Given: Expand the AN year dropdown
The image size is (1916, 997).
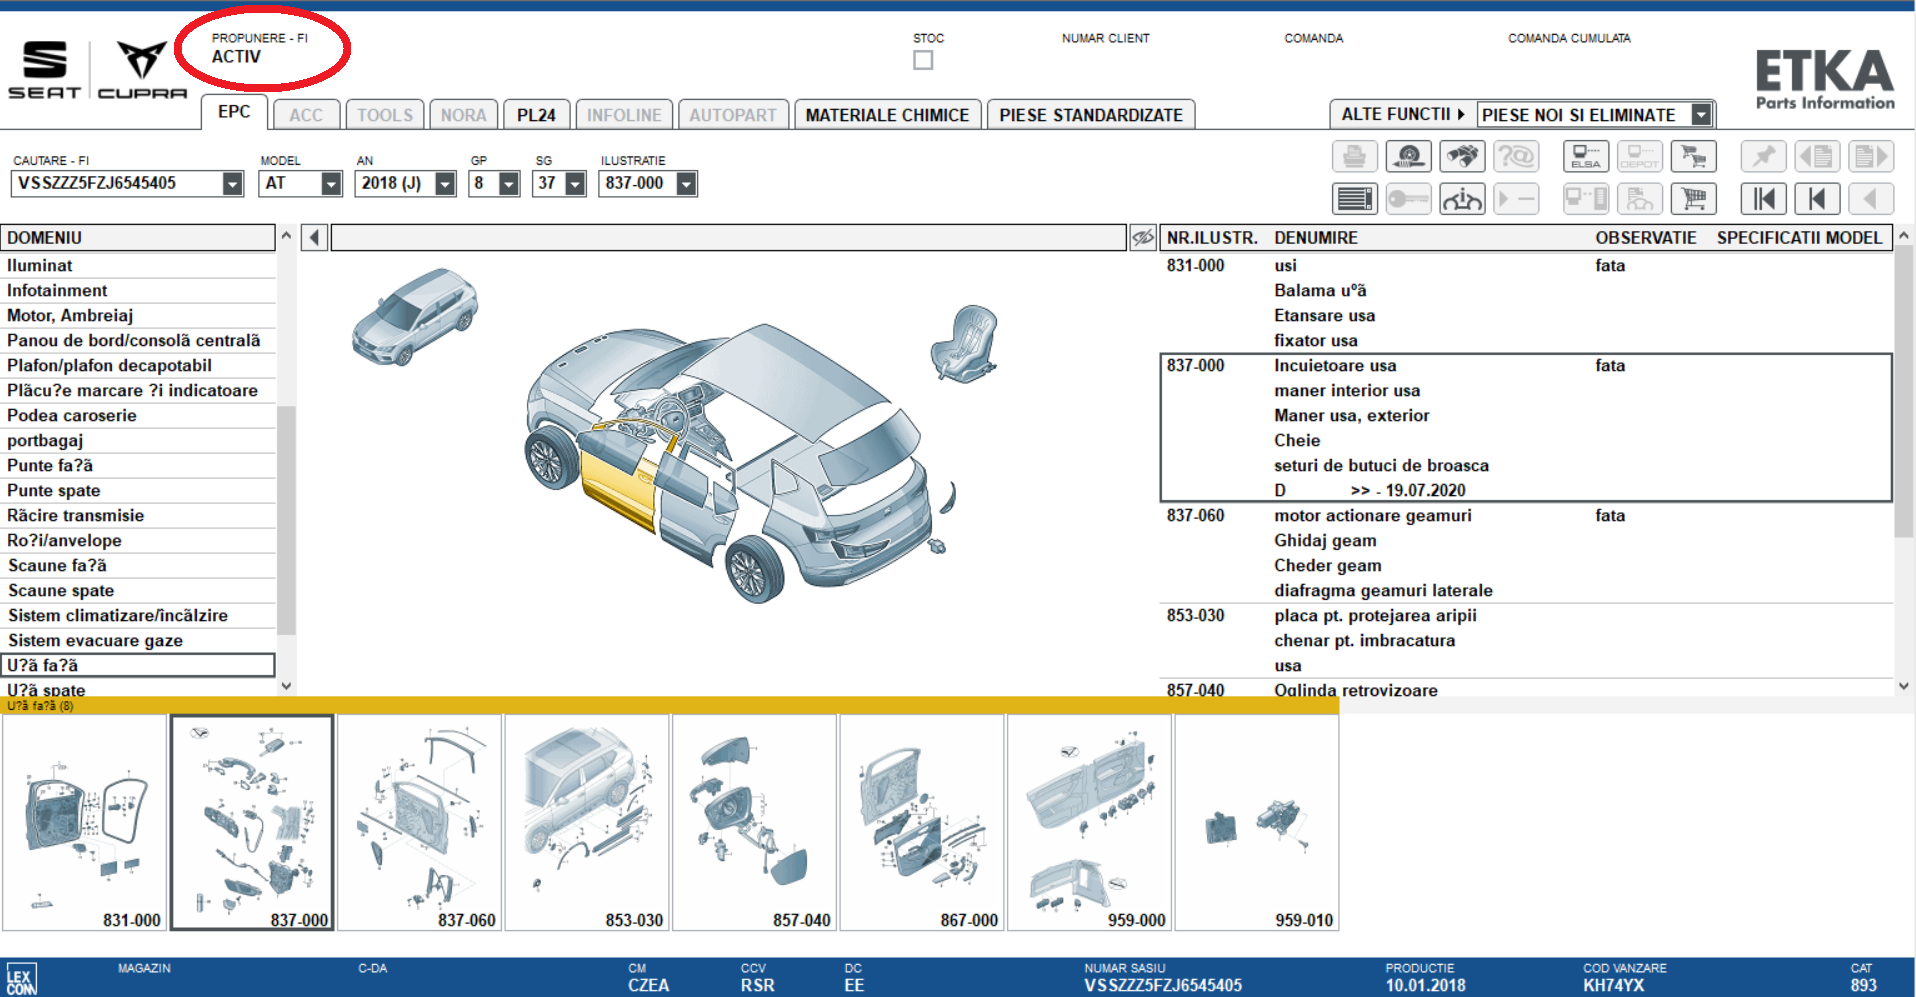Looking at the screenshot, I should [x=445, y=184].
